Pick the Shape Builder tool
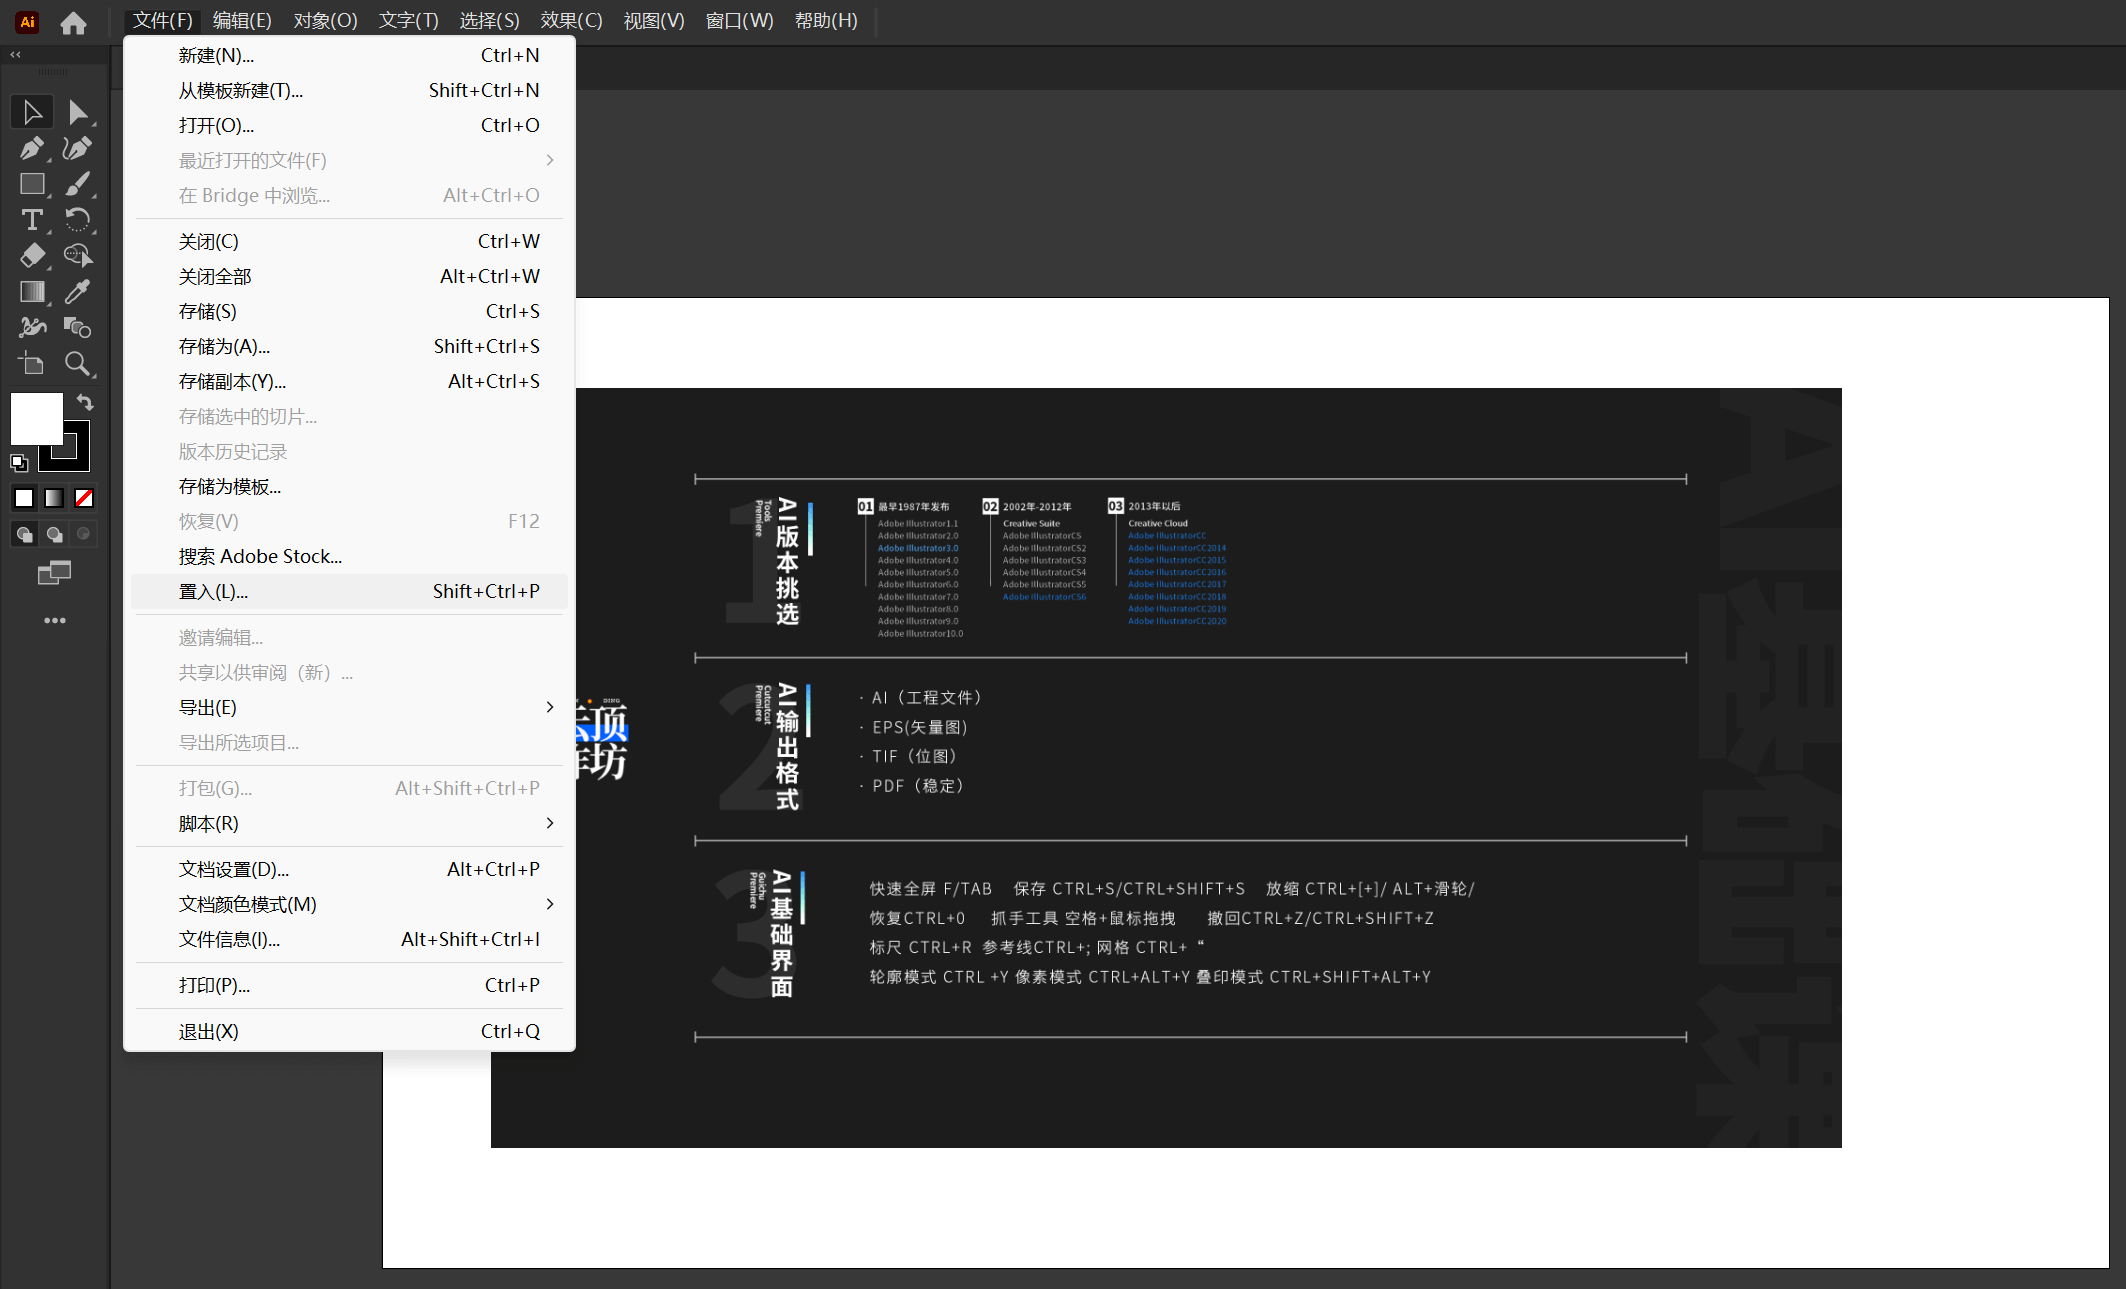Screen dimensions: 2126x1289 coord(77,328)
